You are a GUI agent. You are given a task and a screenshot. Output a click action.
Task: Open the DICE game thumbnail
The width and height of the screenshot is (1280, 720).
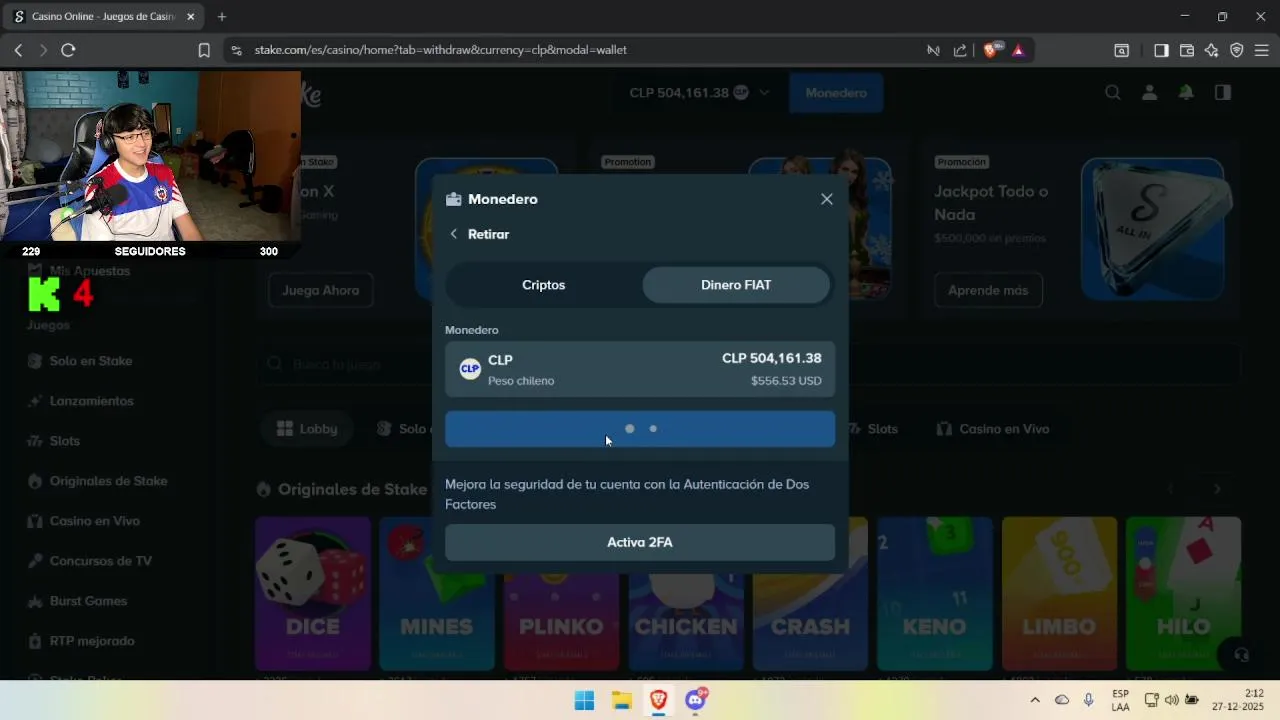click(313, 593)
